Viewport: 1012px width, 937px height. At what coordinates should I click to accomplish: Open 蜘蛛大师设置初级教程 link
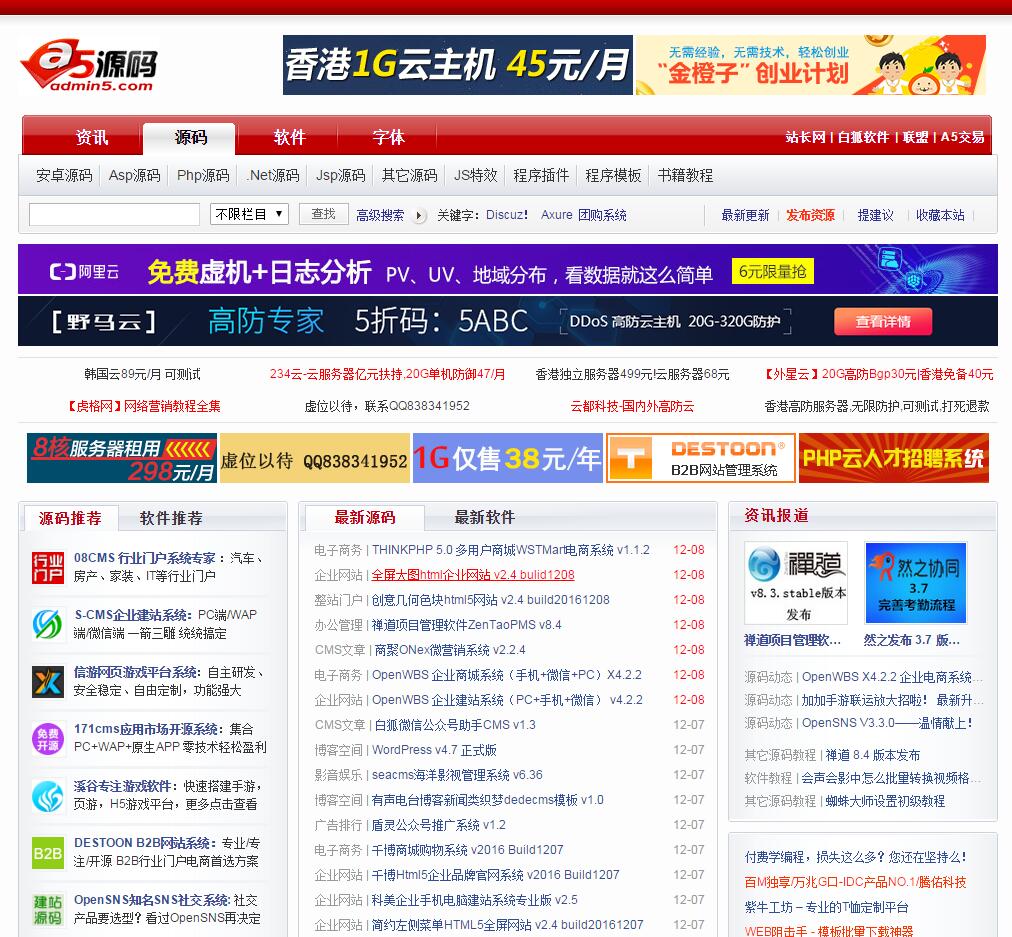click(x=885, y=801)
